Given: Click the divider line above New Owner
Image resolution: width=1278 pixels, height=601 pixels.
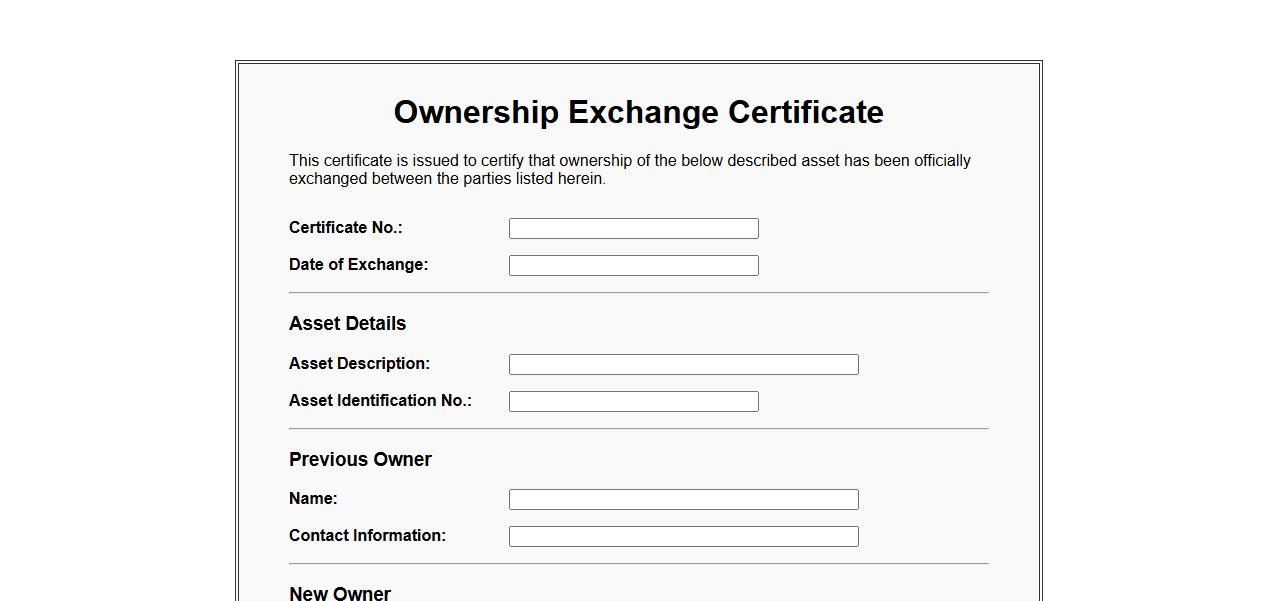Looking at the screenshot, I should click(x=638, y=564).
